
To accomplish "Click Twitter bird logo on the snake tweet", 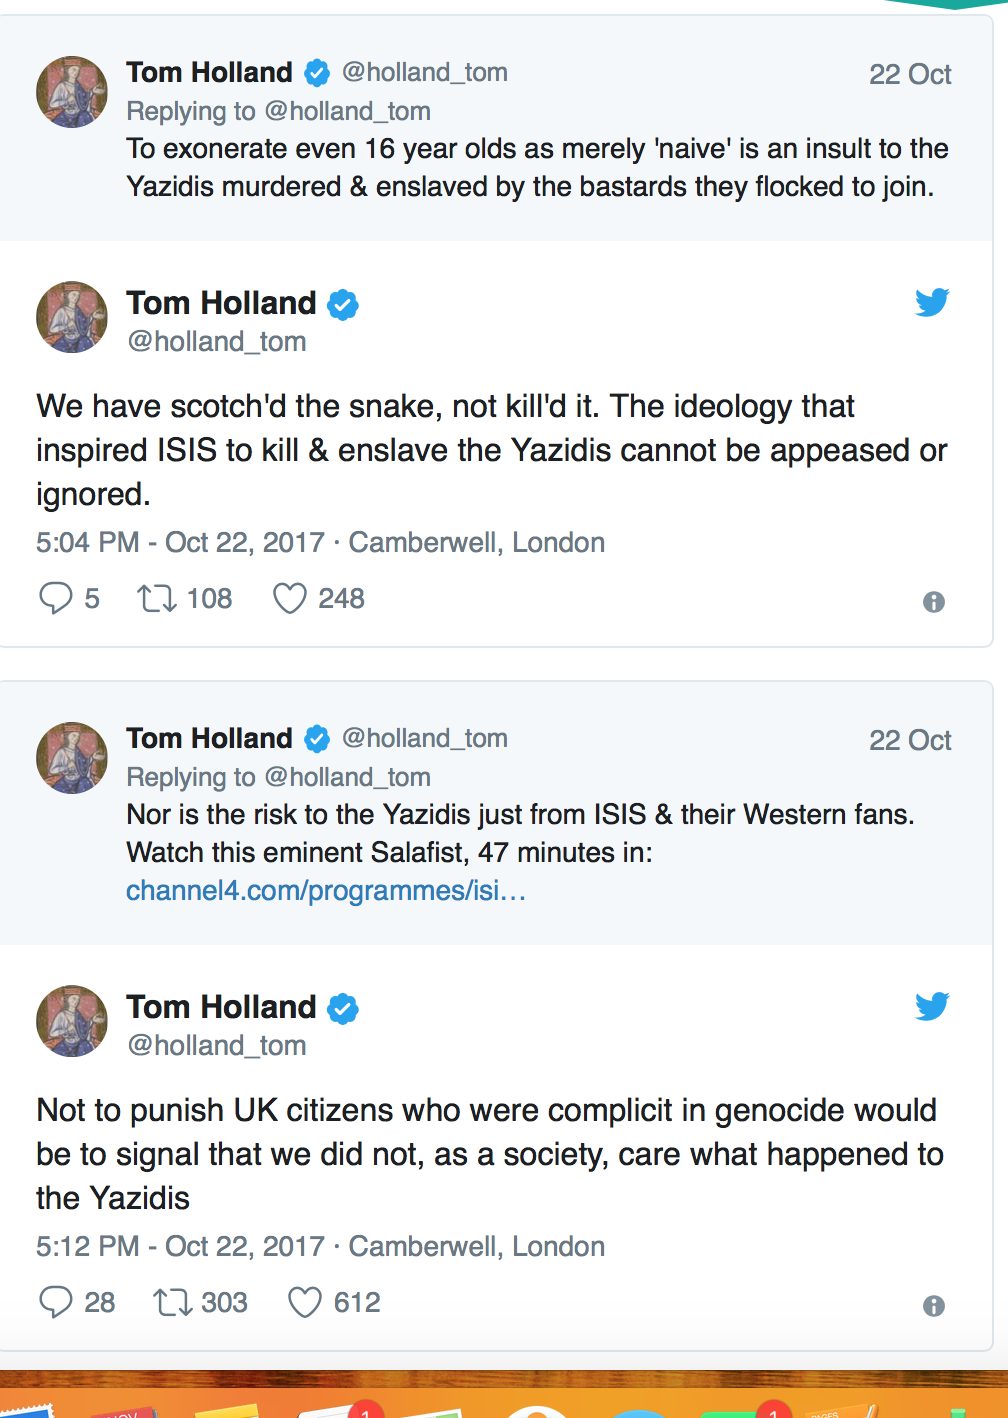I will (932, 302).
